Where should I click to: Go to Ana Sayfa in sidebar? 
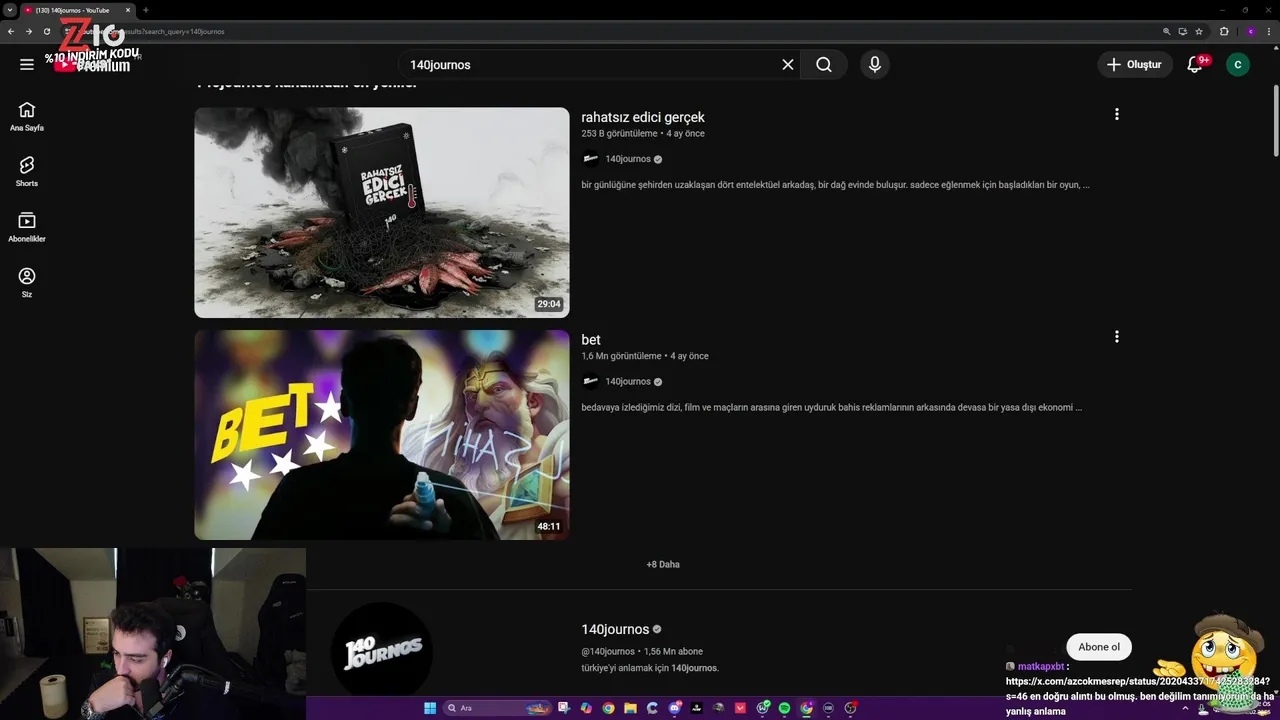tap(27, 116)
